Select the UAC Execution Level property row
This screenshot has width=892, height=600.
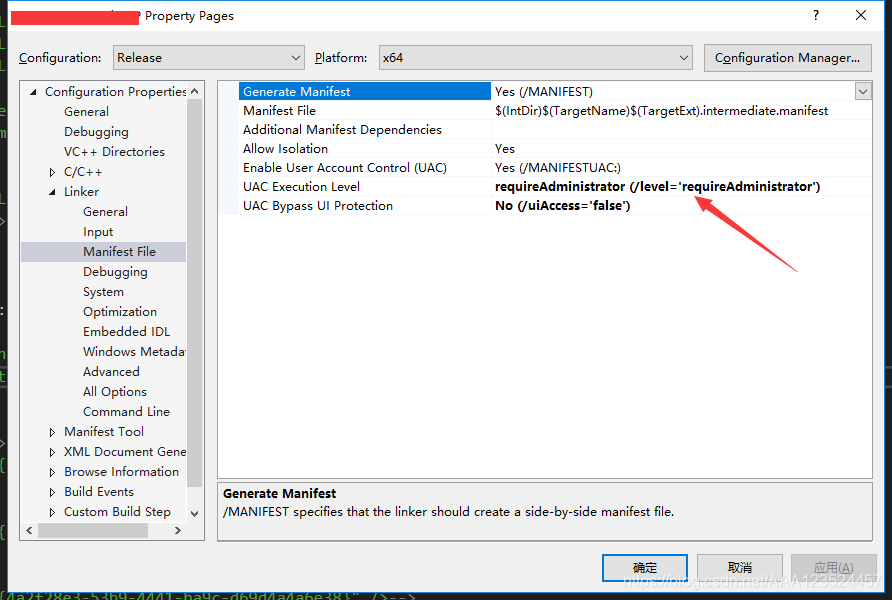coord(545,187)
